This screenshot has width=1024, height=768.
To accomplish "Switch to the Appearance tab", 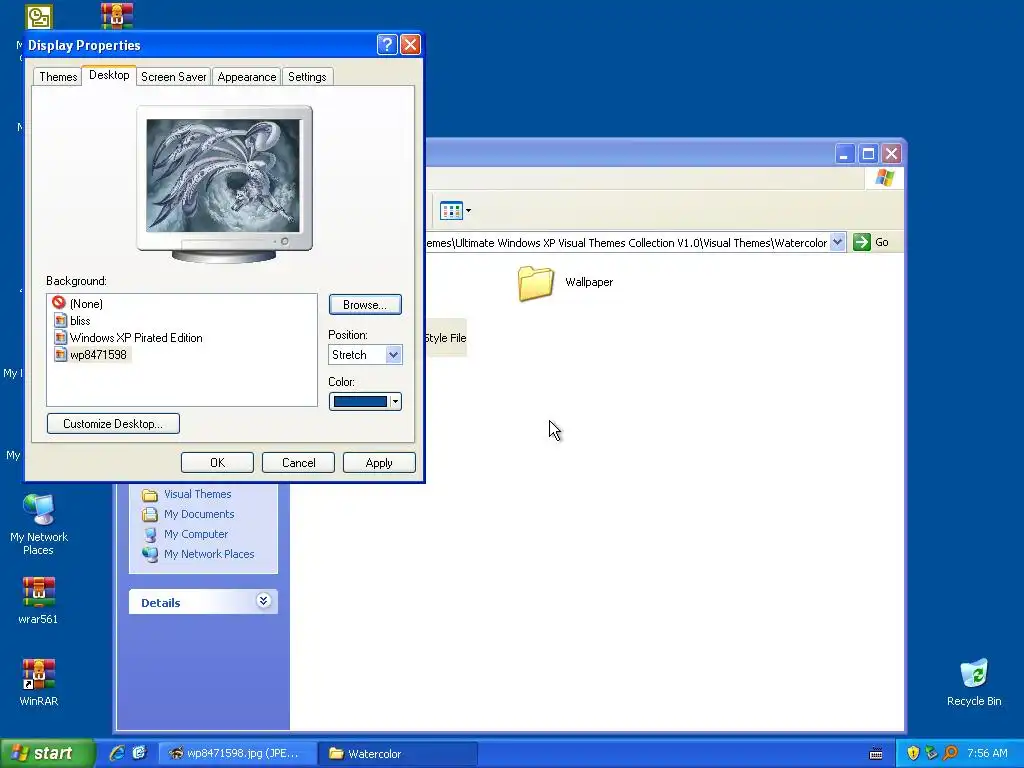I will [x=247, y=76].
